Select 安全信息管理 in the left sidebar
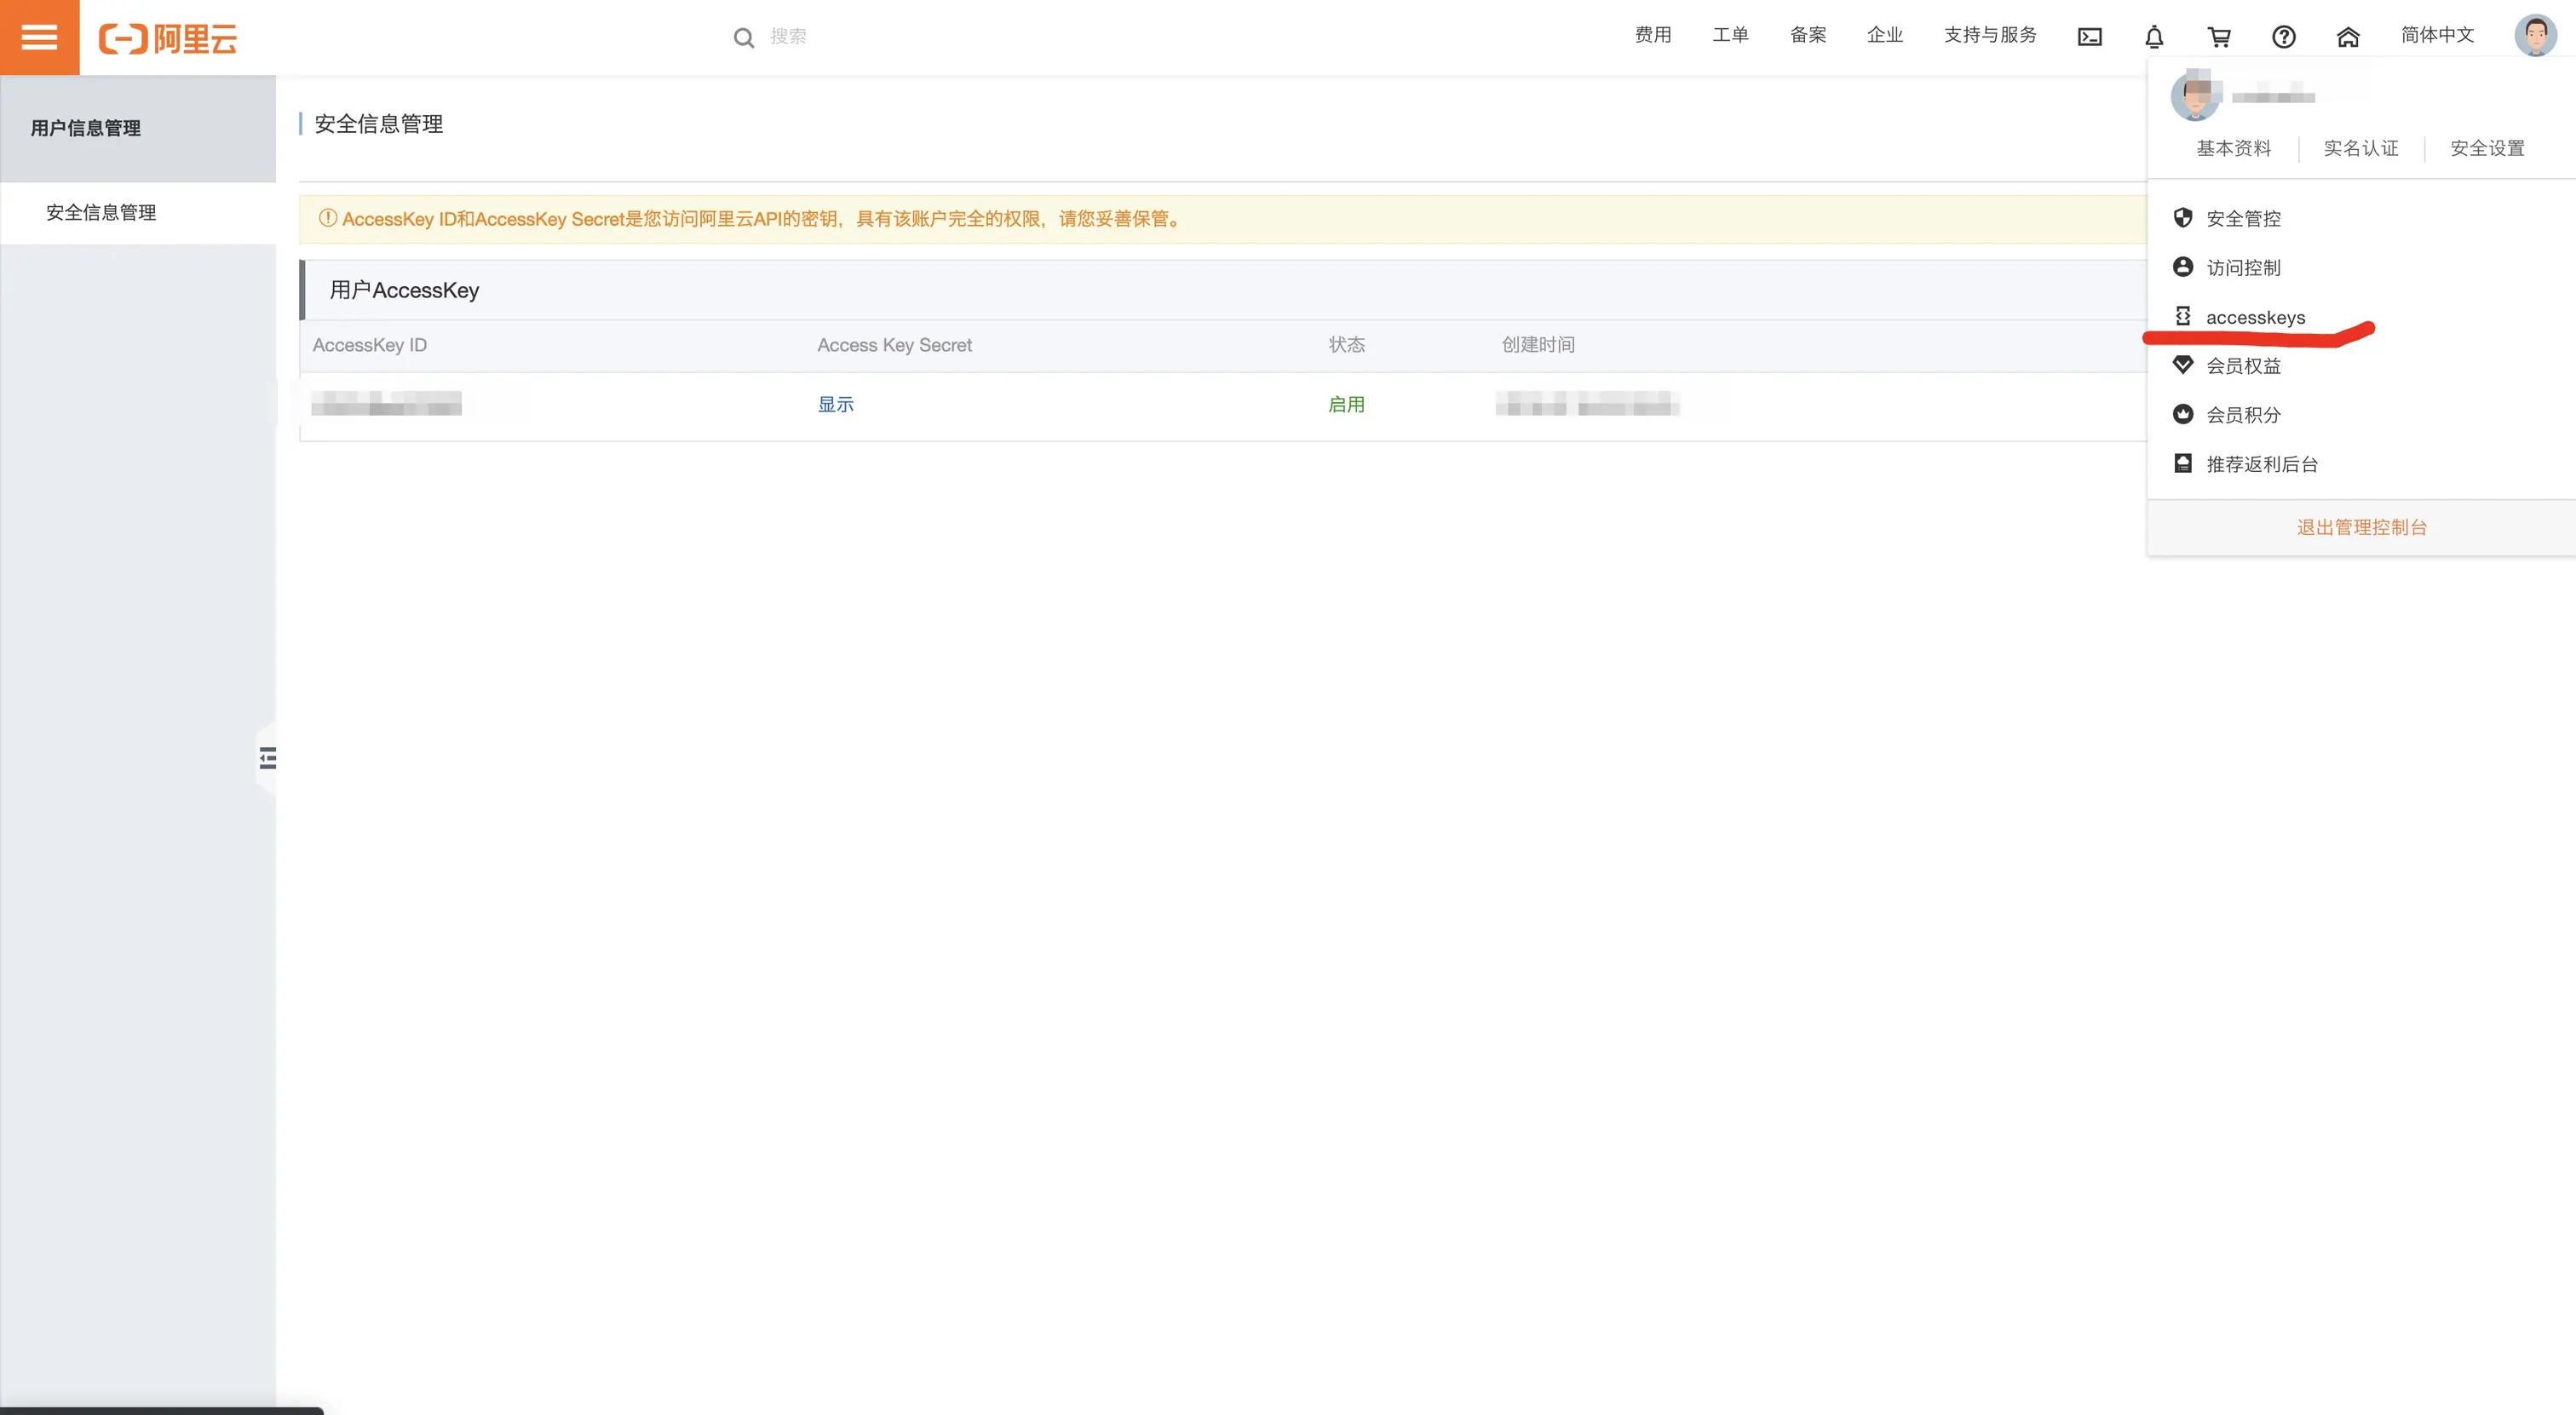 pyautogui.click(x=101, y=212)
